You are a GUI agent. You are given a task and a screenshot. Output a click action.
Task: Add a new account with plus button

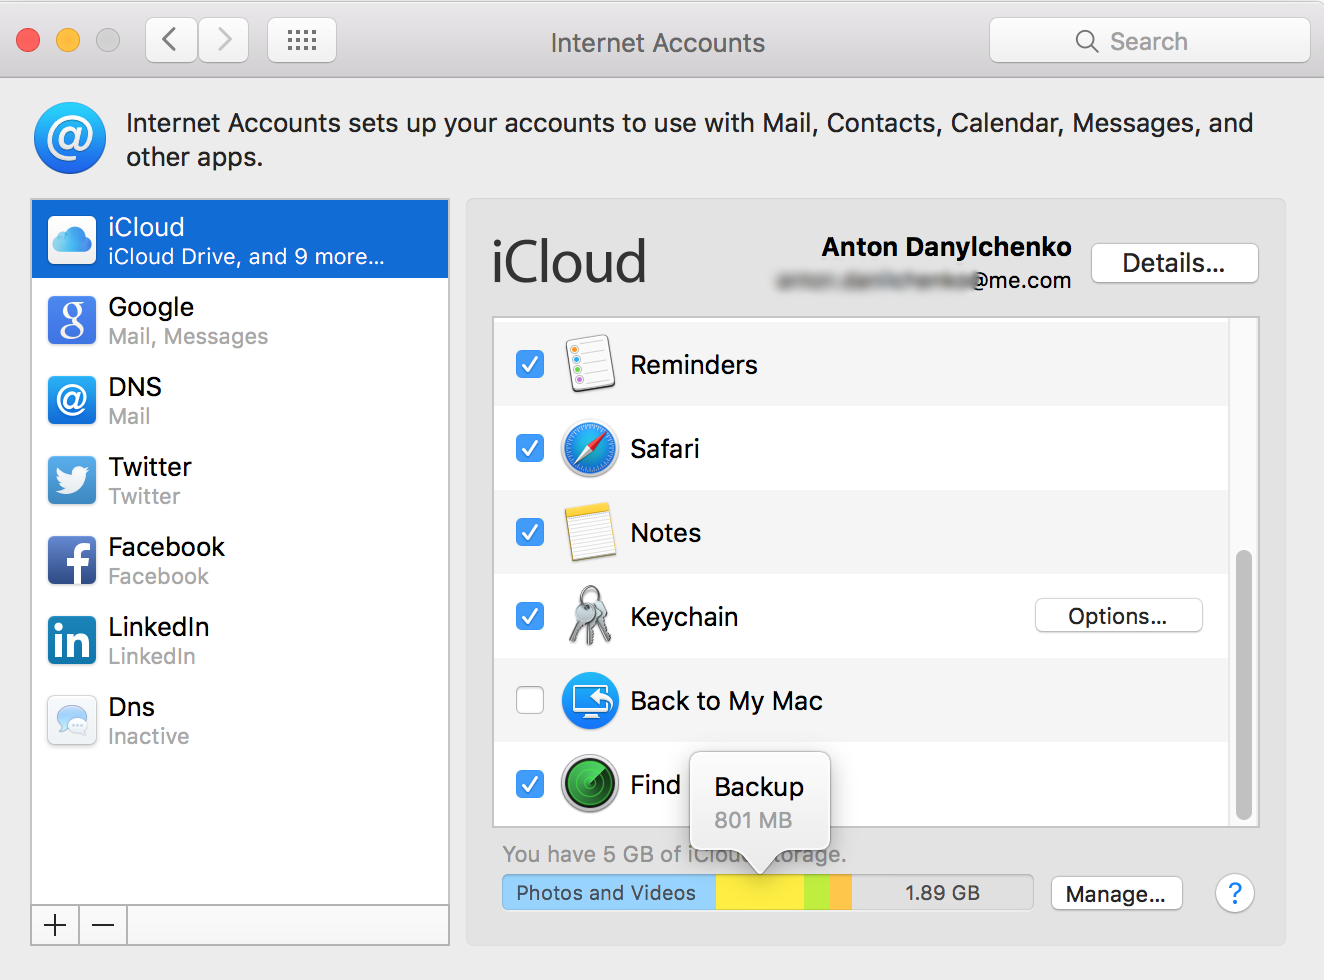pyautogui.click(x=55, y=925)
